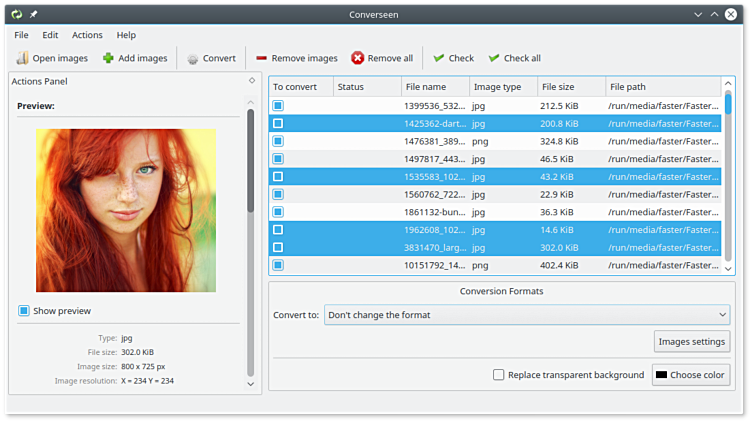Image resolution: width=752 pixels, height=423 pixels.
Task: Click the Remove images minus icon
Action: tap(261, 58)
